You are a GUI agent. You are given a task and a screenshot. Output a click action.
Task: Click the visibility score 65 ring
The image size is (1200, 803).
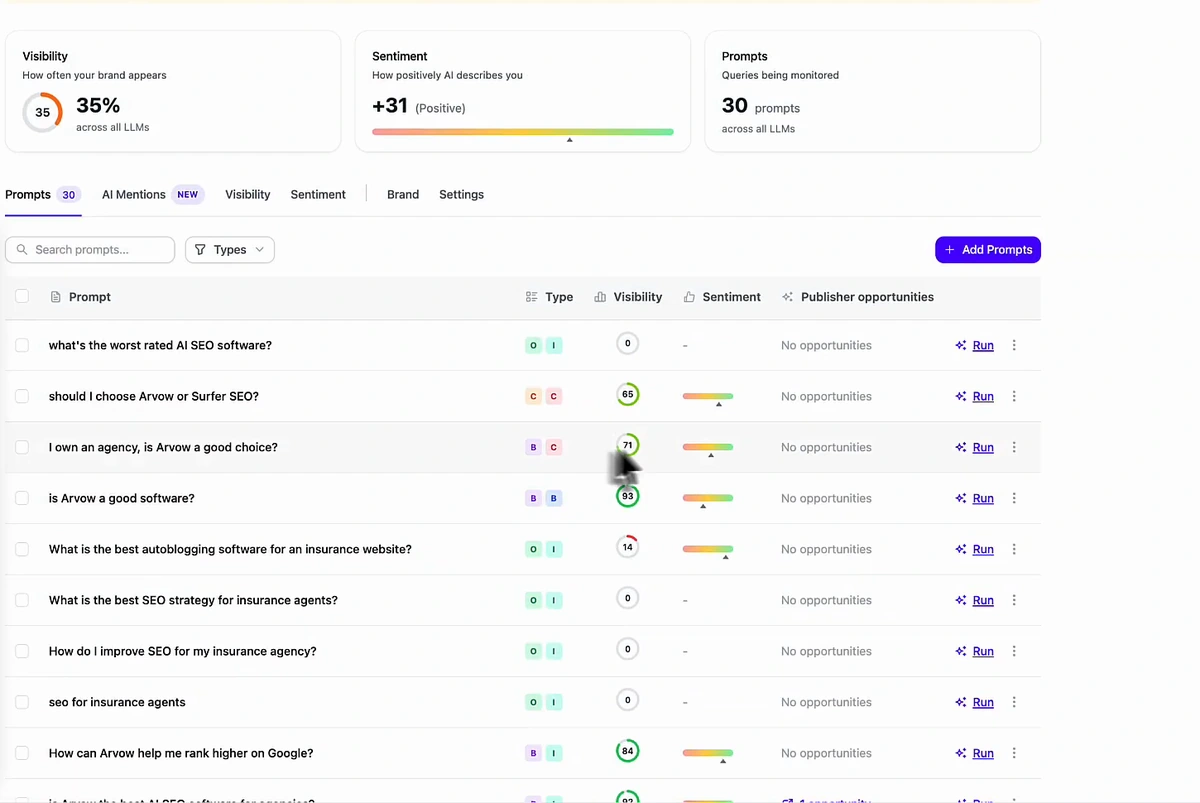627,394
